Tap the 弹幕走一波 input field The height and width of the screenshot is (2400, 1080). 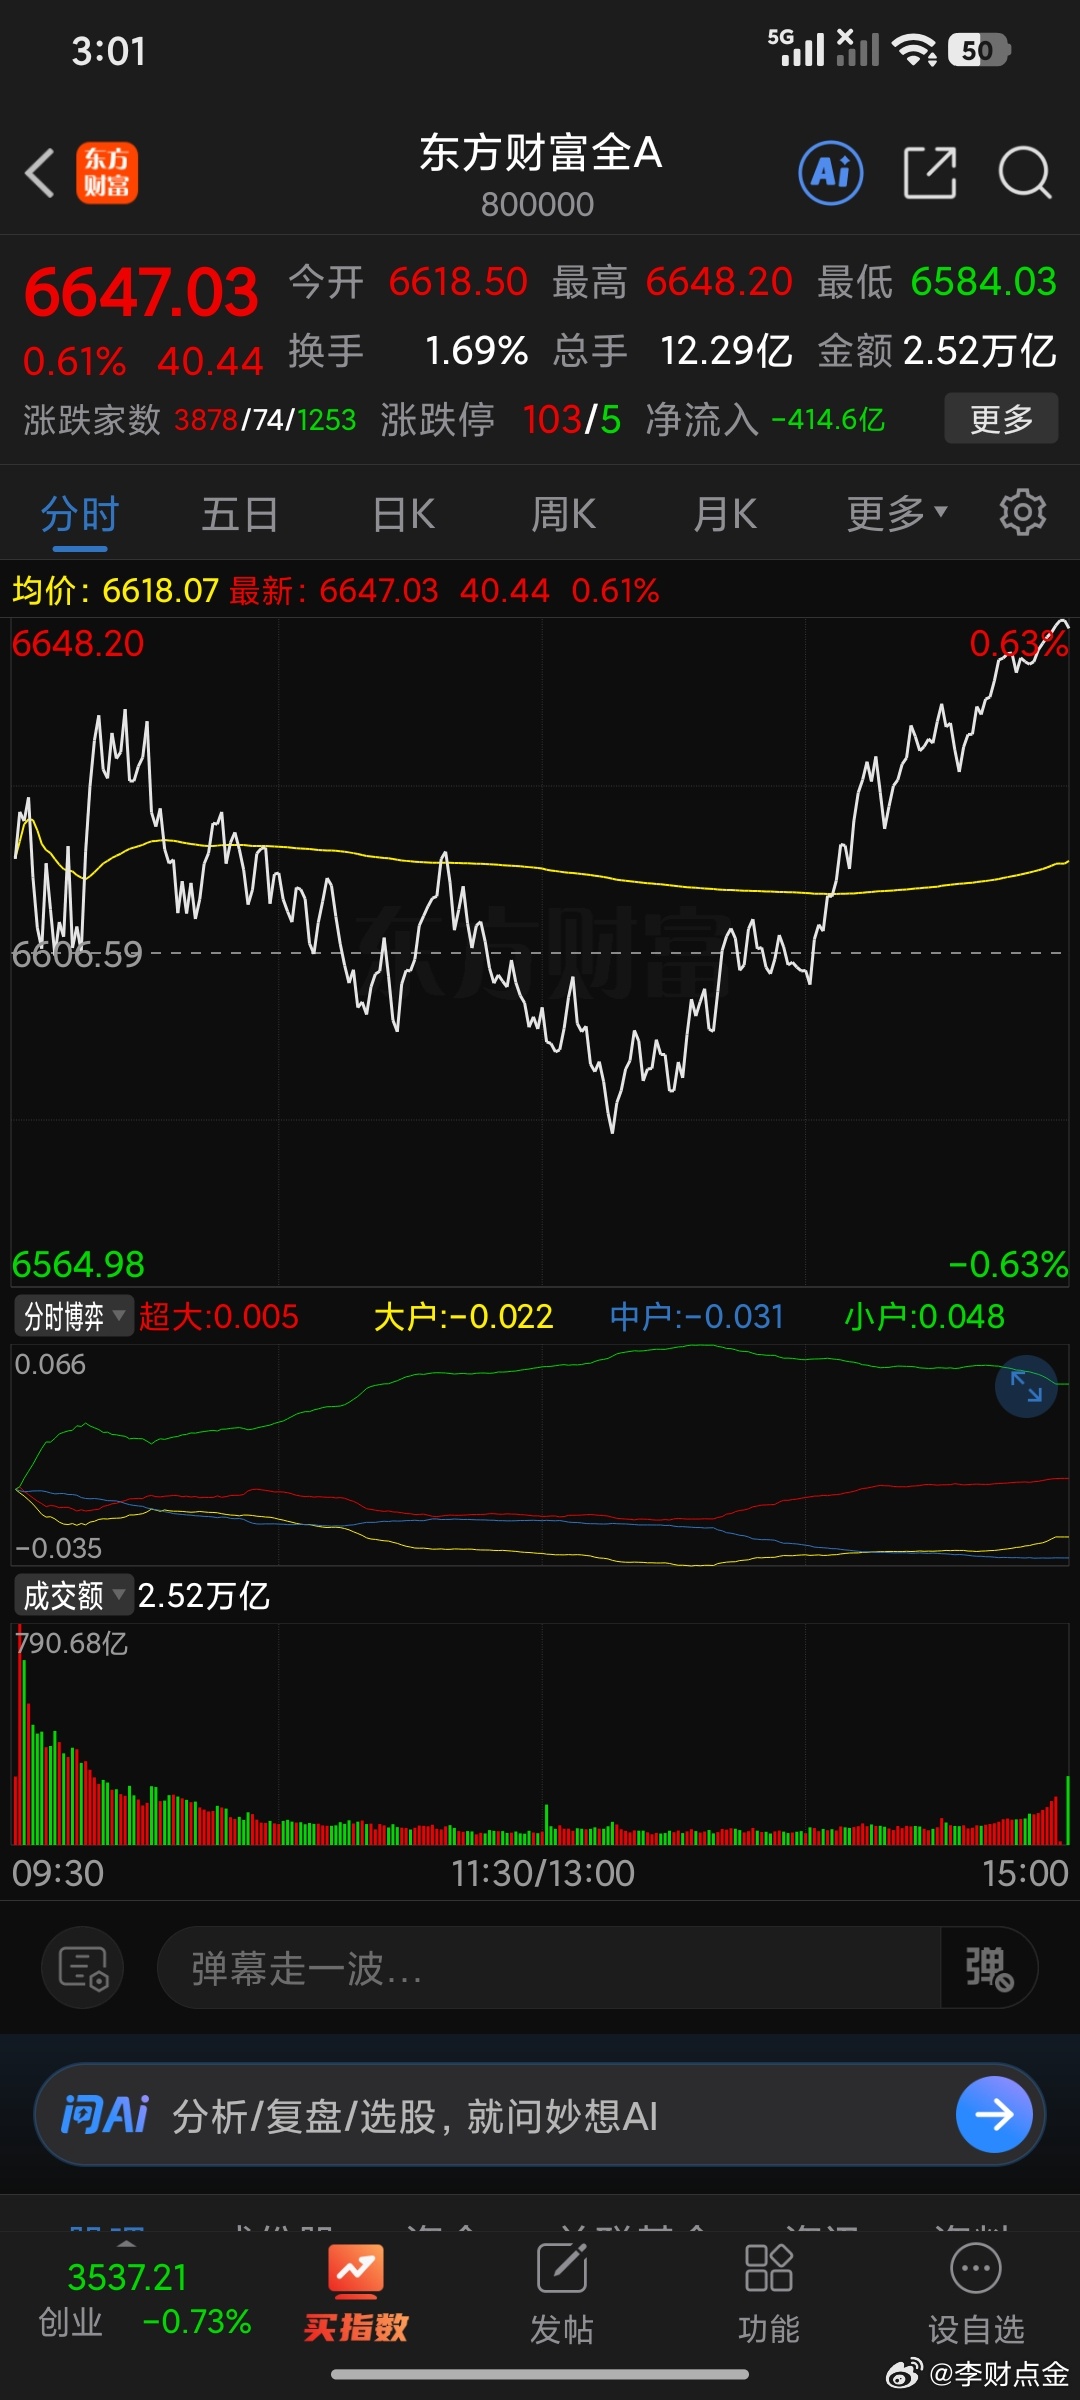tap(548, 1968)
